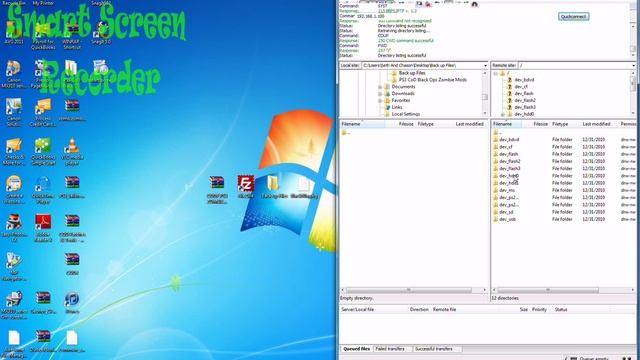Open QuickBooks SimpleStart desktop icon
640x360 pixels.
point(43,151)
